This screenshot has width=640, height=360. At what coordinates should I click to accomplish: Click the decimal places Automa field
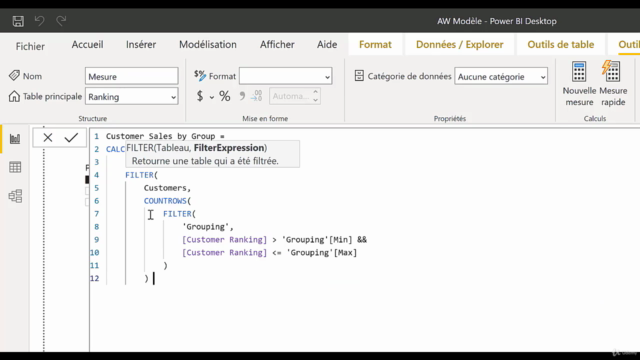[290, 96]
